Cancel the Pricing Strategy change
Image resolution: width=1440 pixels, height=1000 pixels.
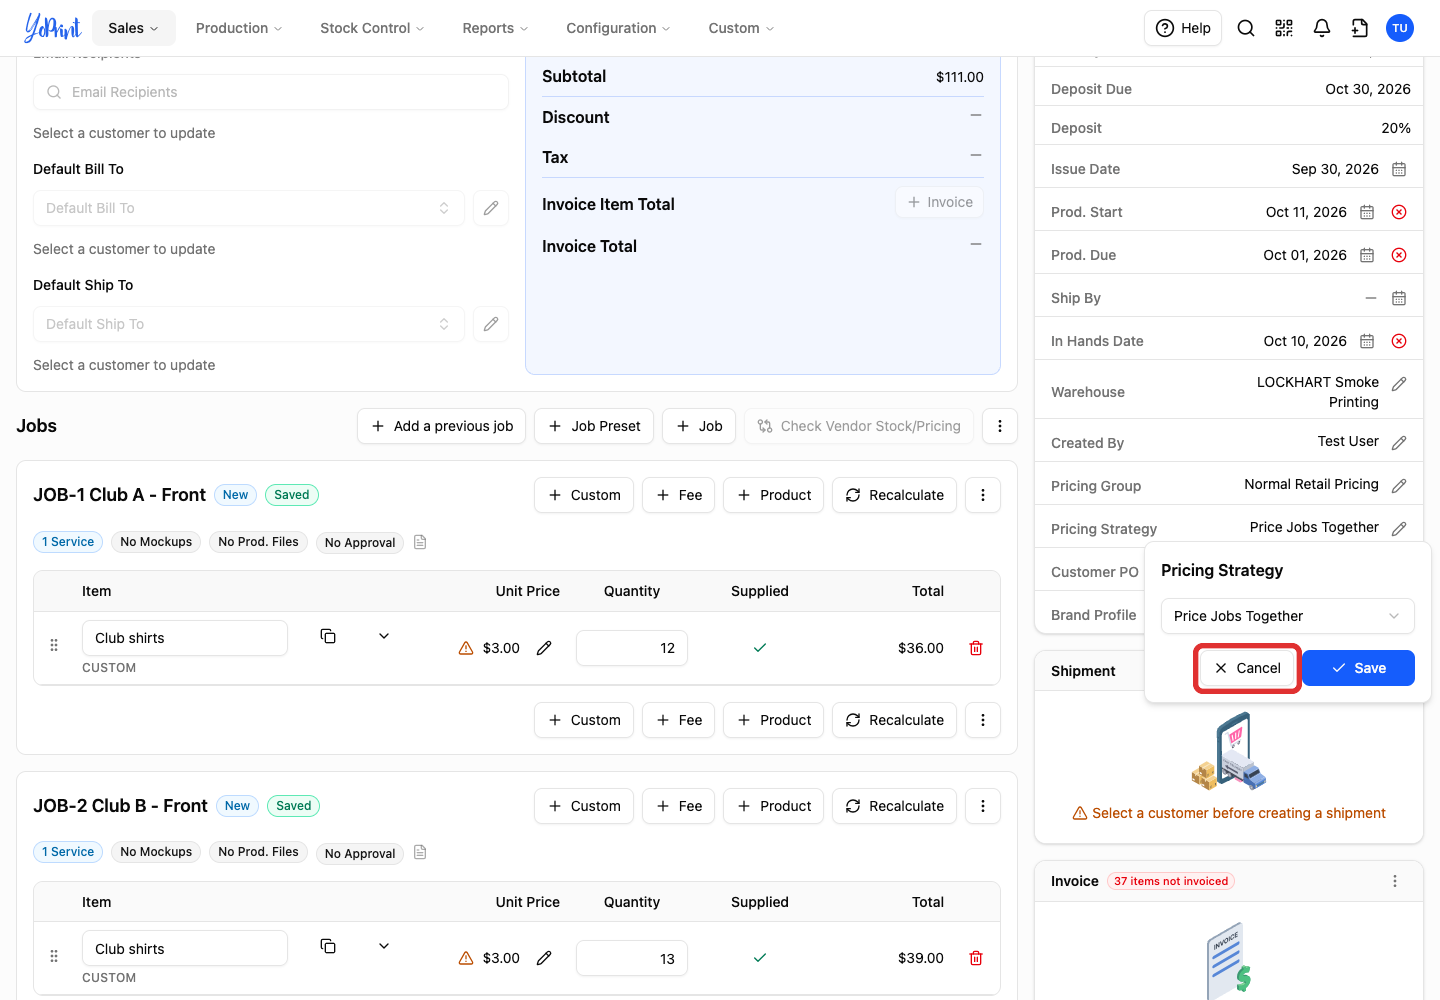(1247, 668)
